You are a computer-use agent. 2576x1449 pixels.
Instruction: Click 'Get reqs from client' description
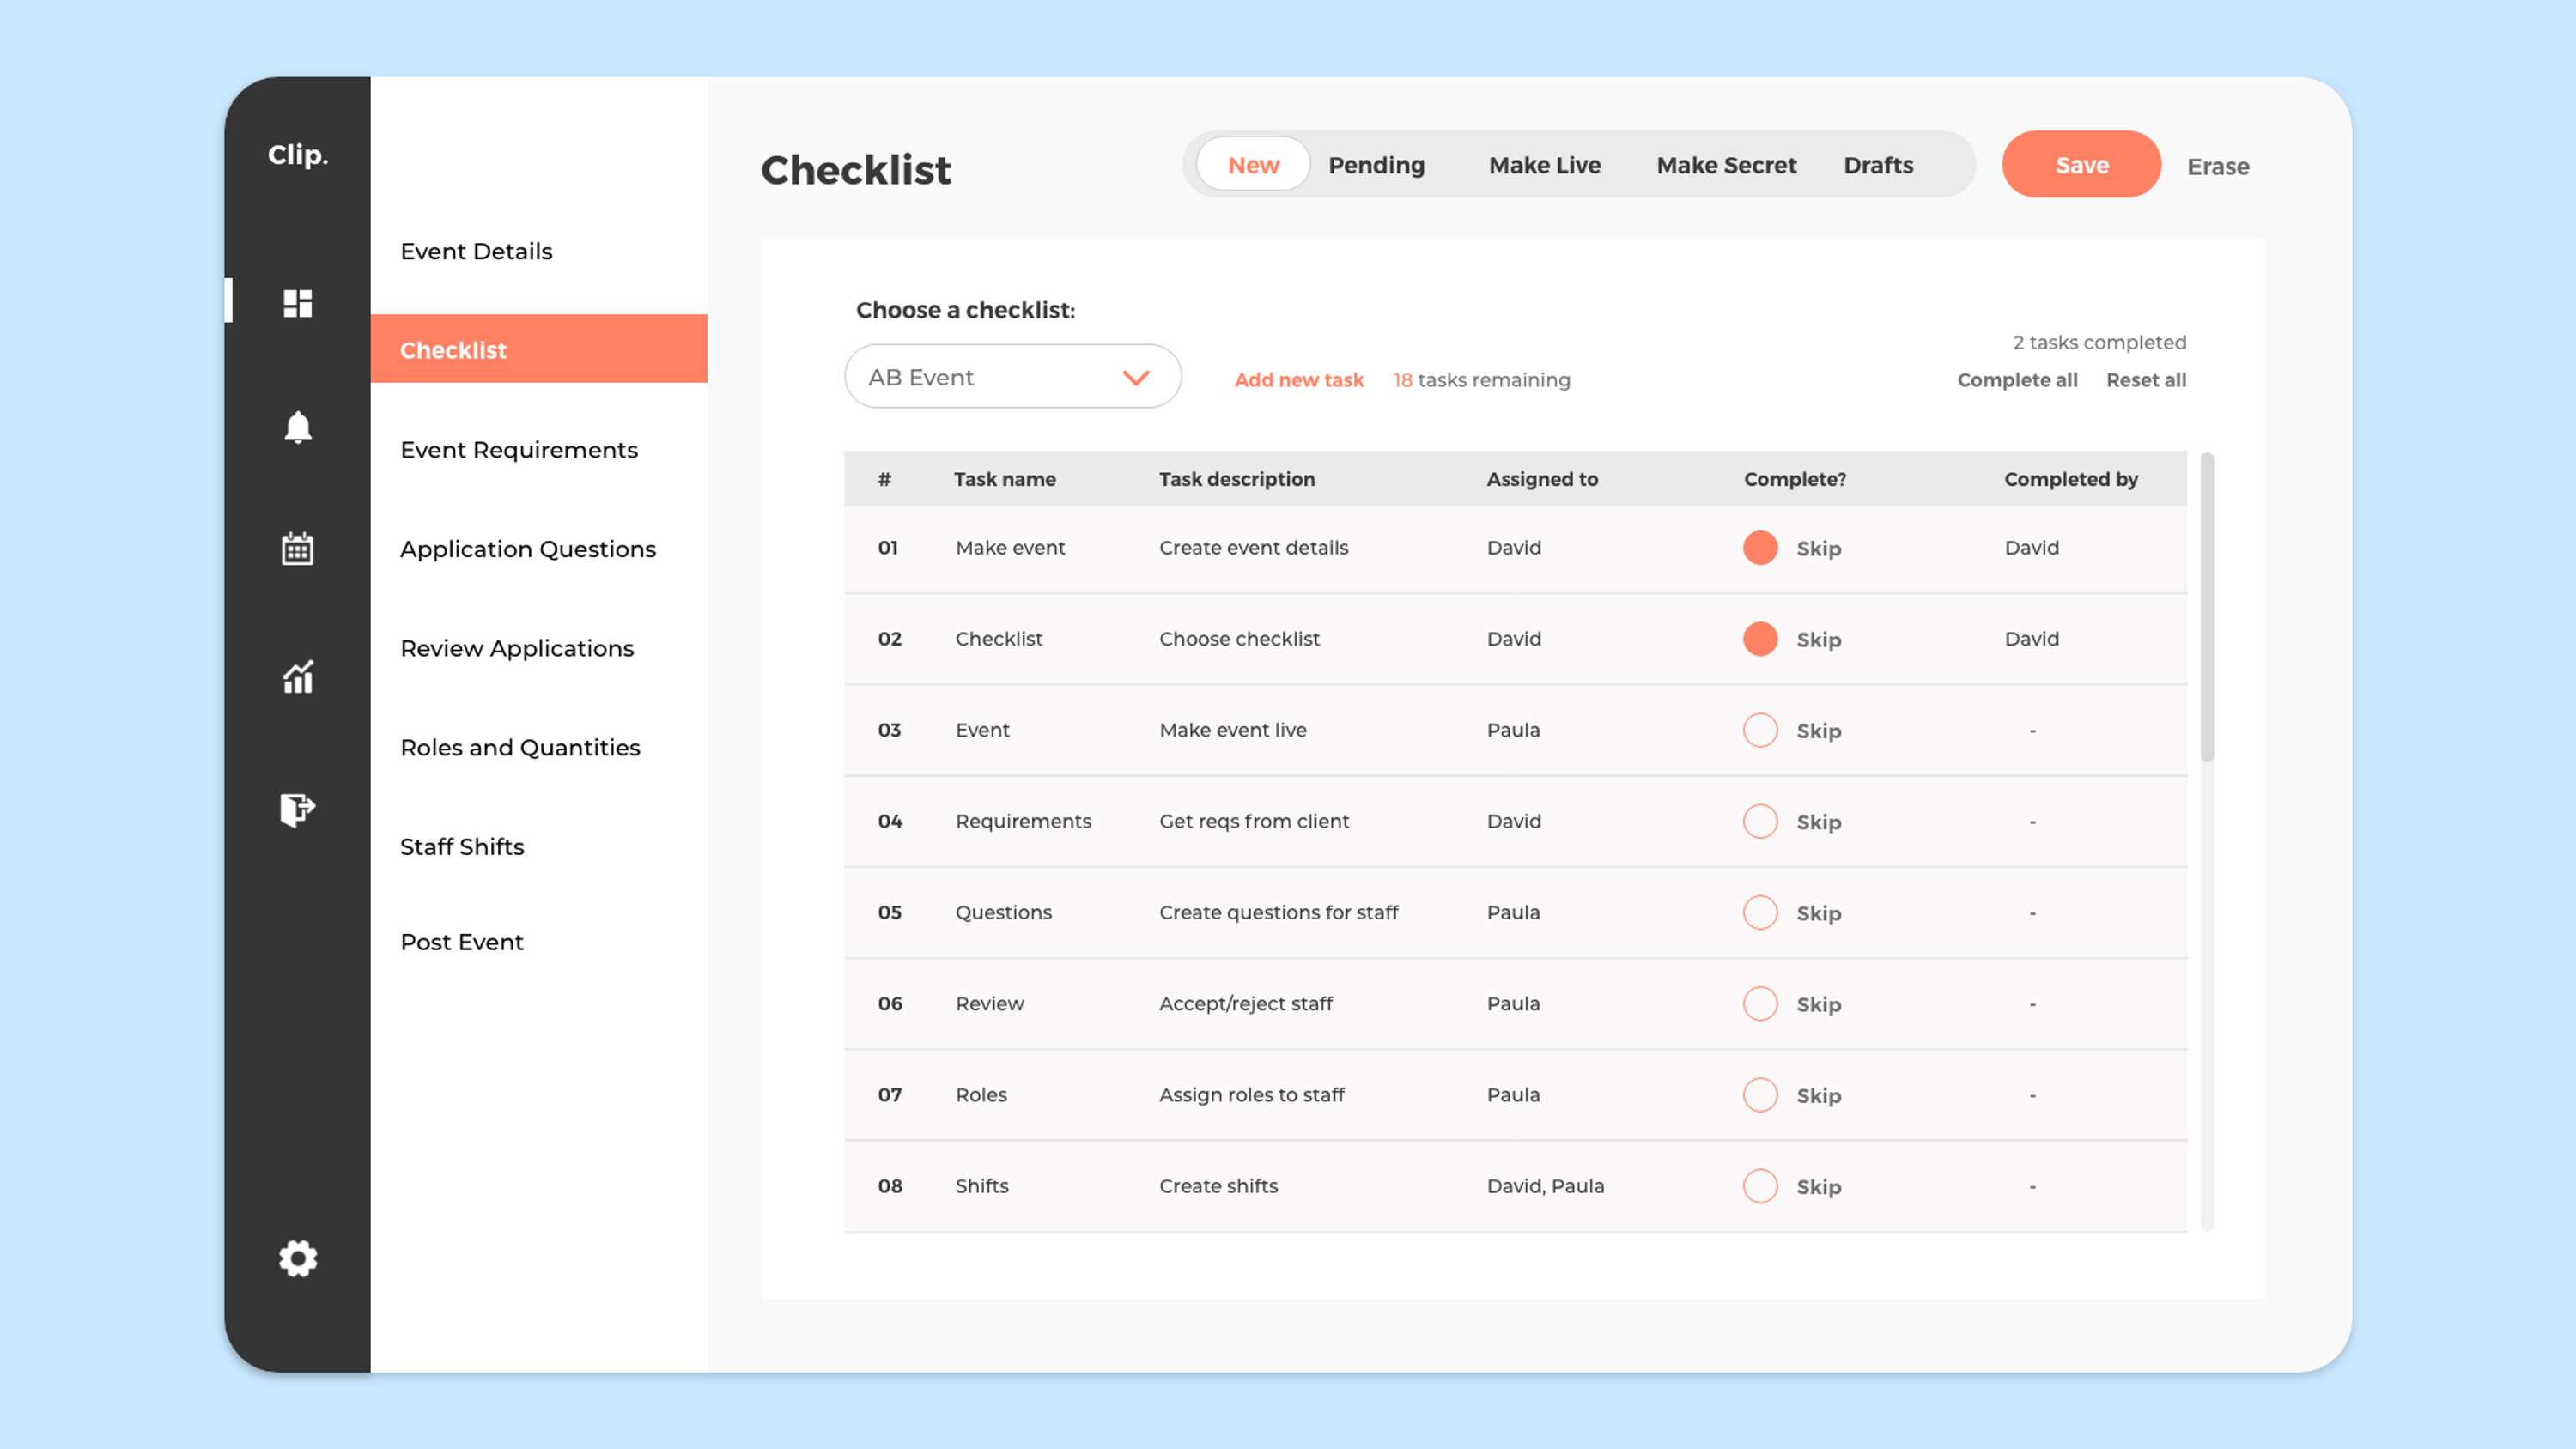[1254, 821]
